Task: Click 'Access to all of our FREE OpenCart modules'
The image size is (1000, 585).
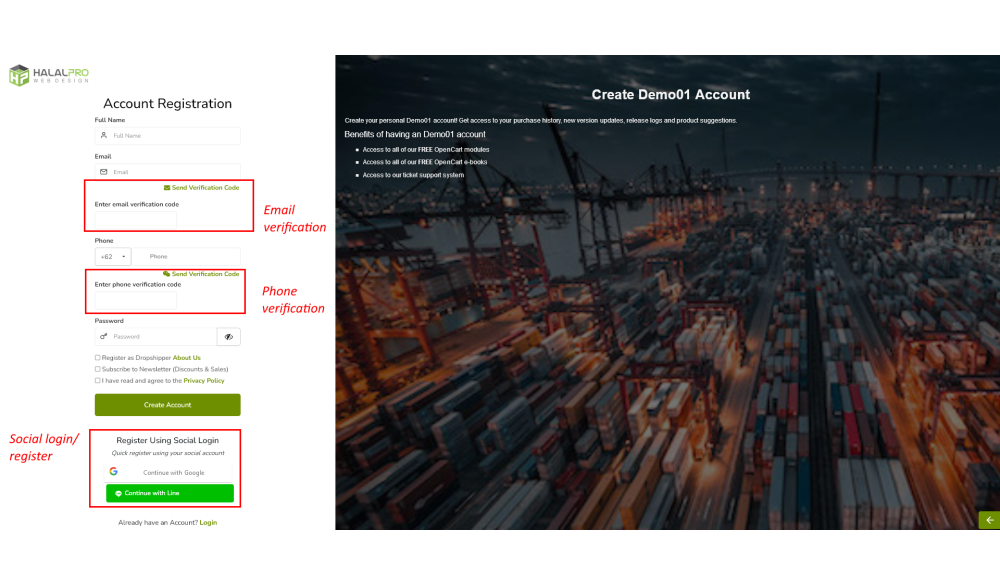Action: (426, 149)
